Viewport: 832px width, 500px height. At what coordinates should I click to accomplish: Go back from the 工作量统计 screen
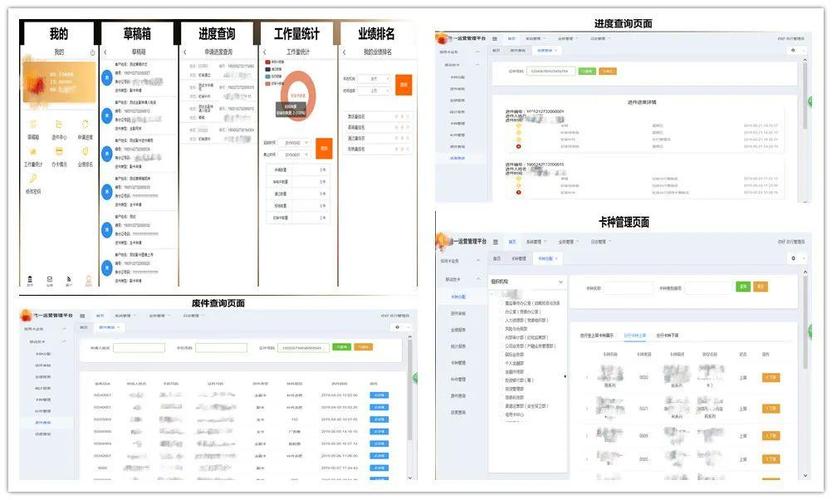pos(264,52)
